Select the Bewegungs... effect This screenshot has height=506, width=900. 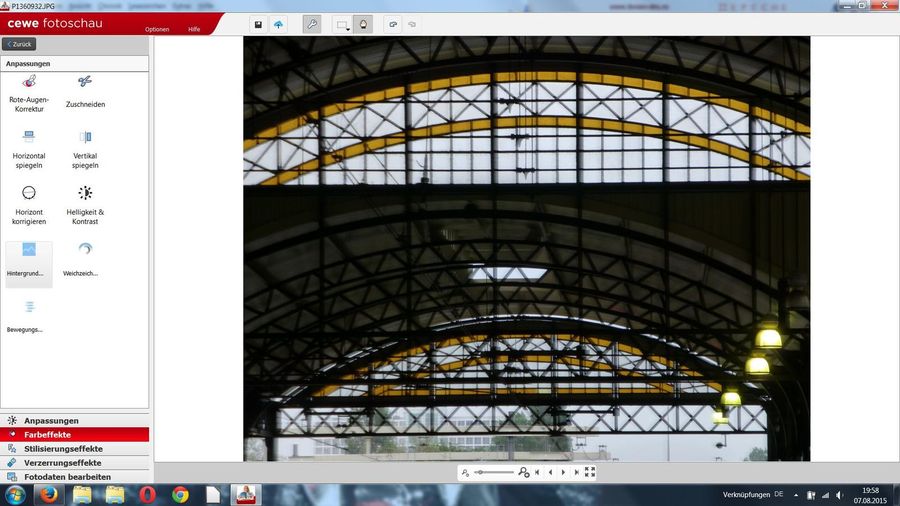click(x=25, y=316)
